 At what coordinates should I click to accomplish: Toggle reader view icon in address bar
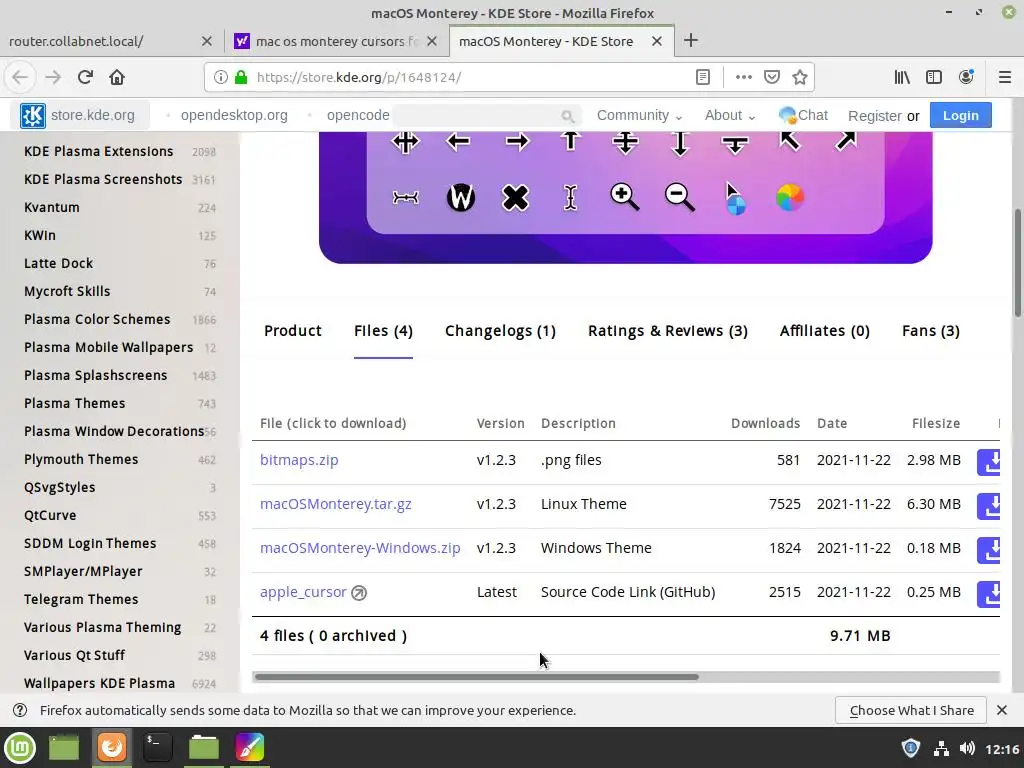tap(703, 77)
